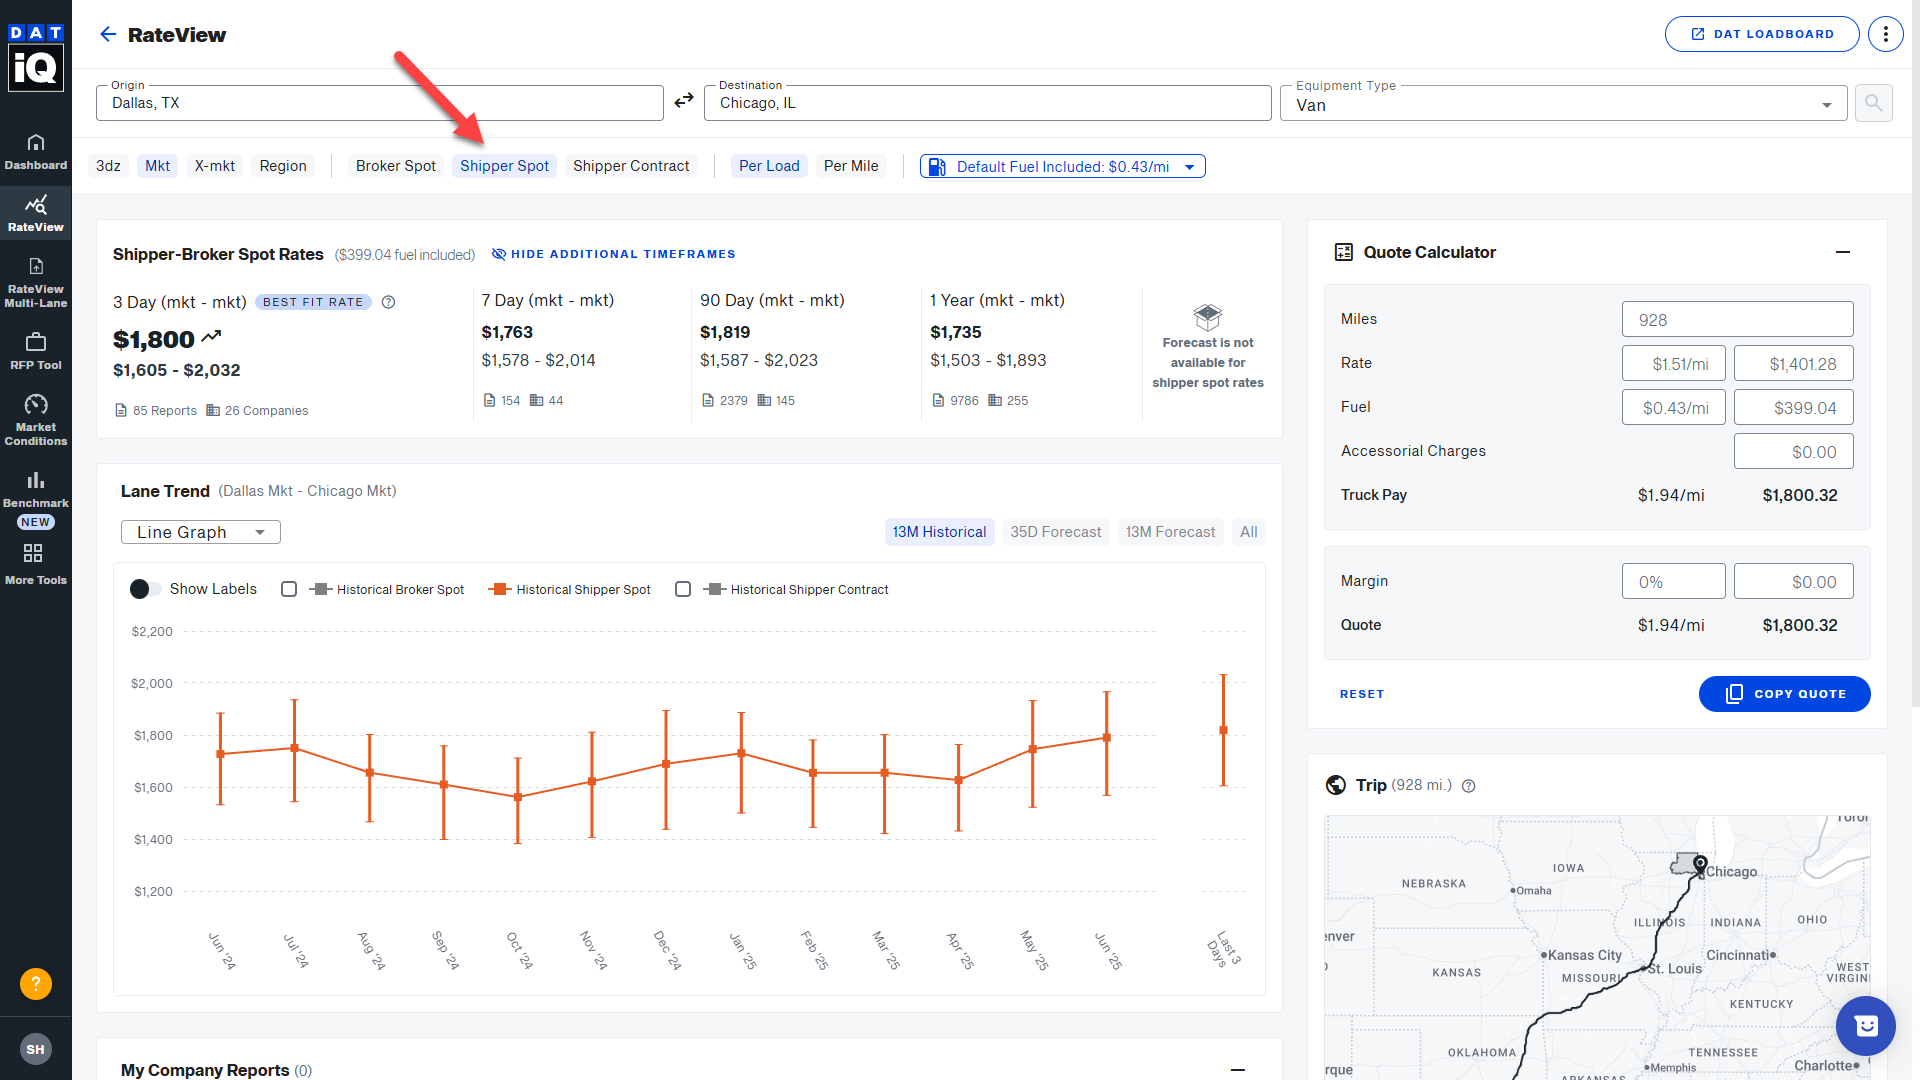Click the DAT iQ logo

(36, 57)
